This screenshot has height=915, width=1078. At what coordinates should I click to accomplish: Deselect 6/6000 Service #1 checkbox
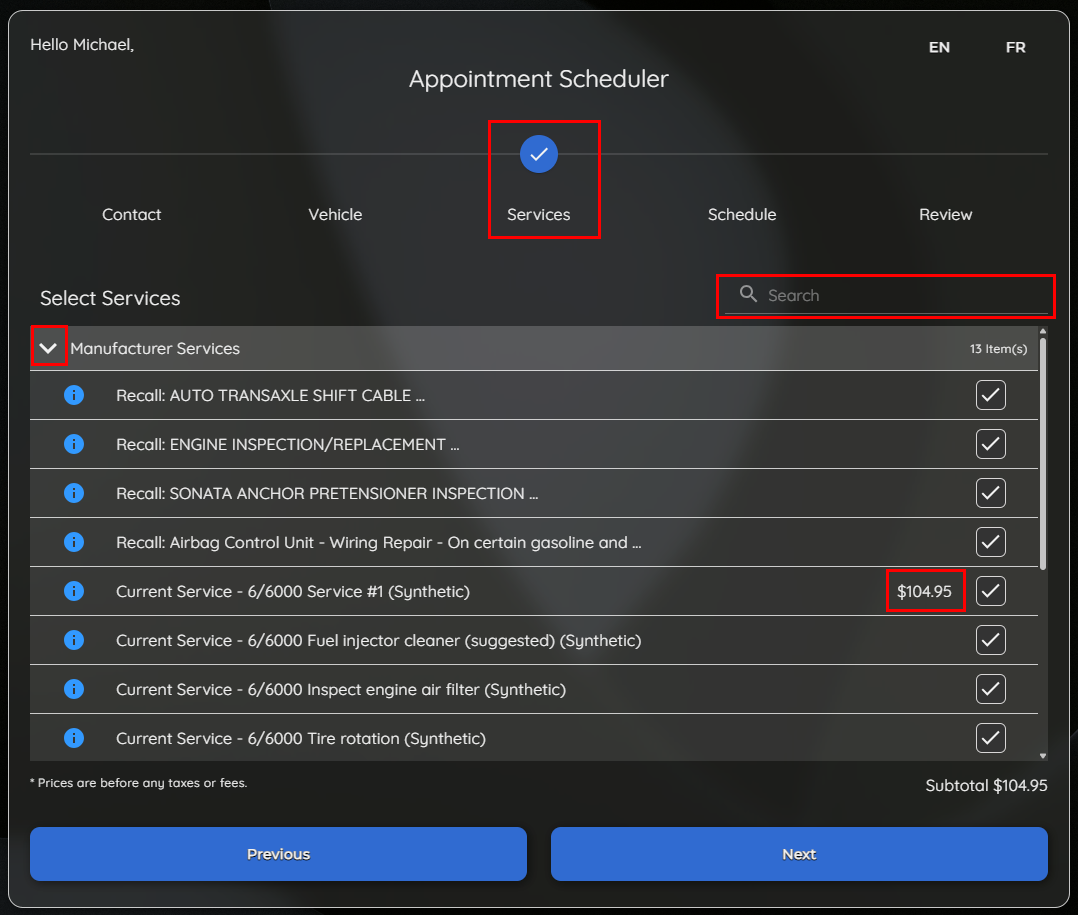[x=990, y=591]
